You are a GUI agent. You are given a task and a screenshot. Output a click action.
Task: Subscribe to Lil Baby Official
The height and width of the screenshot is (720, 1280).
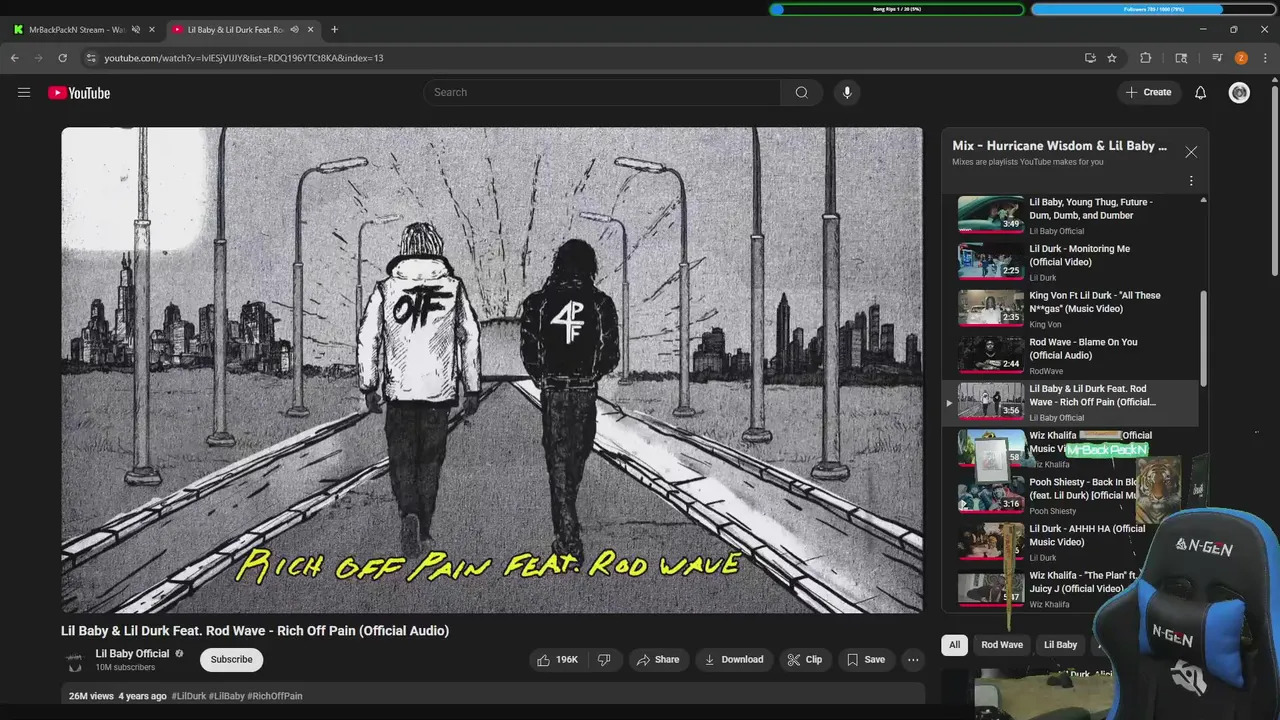231,659
